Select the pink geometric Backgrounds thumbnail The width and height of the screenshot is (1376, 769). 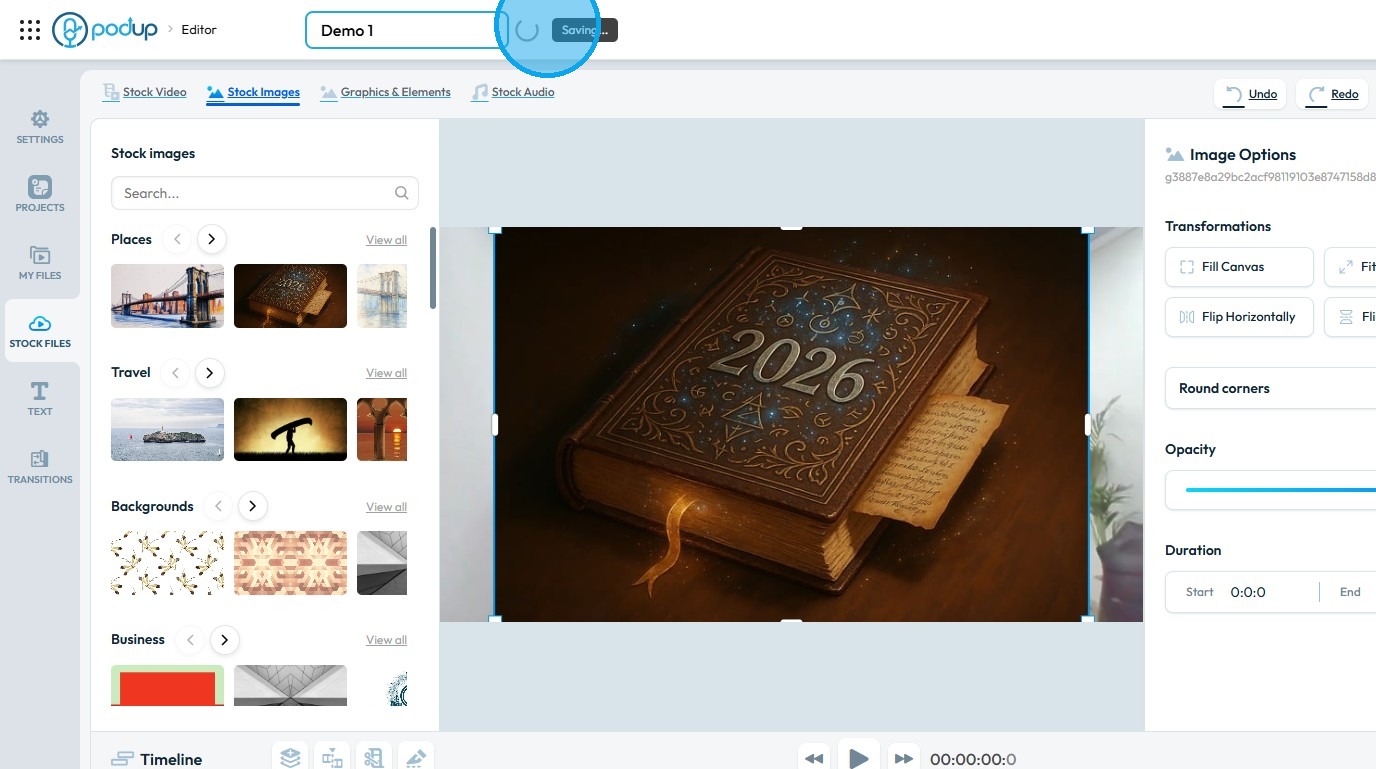(x=290, y=563)
